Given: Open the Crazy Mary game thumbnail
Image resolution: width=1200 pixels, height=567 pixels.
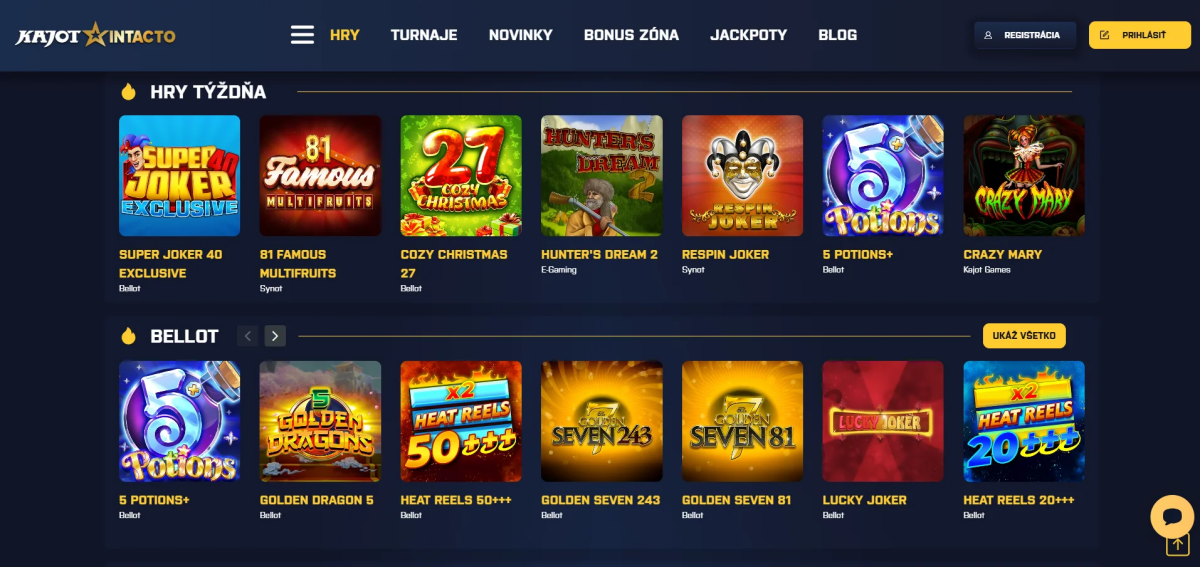Looking at the screenshot, I should (x=1024, y=176).
